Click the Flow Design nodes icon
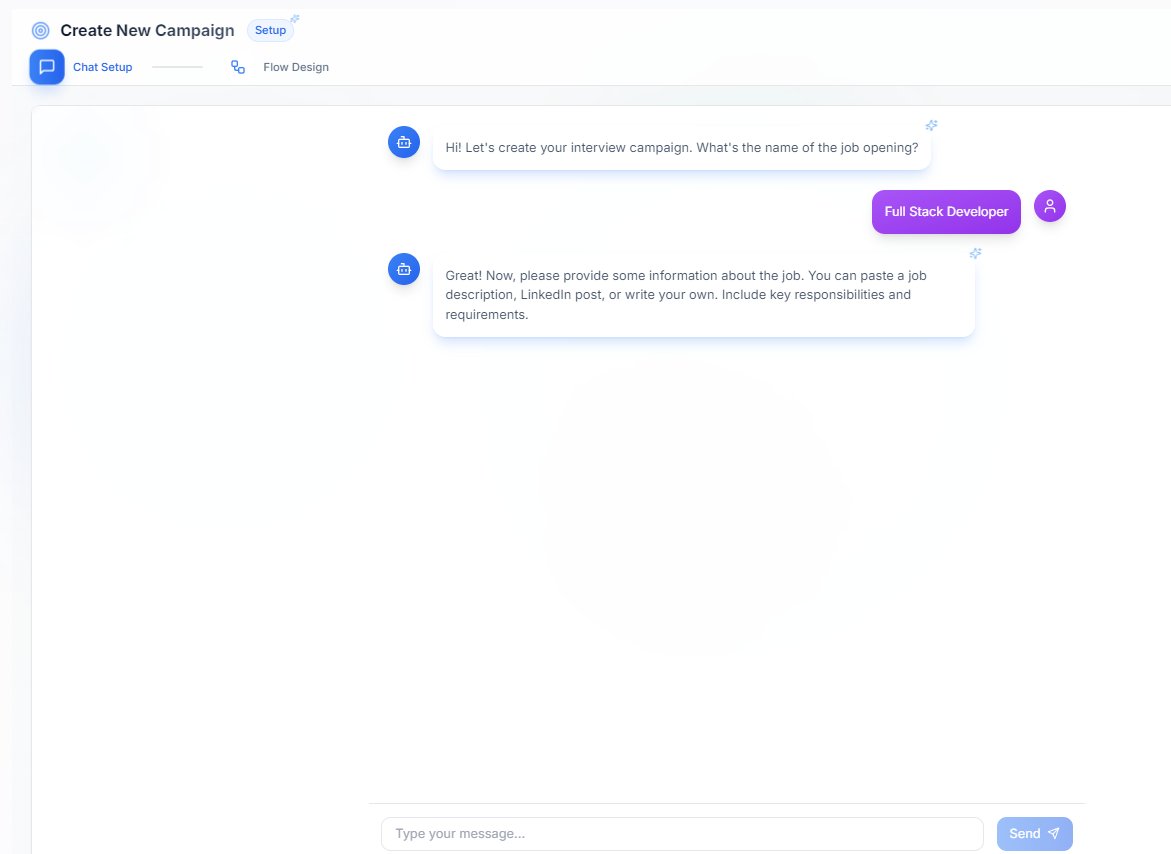This screenshot has height=854, width=1171. click(237, 67)
